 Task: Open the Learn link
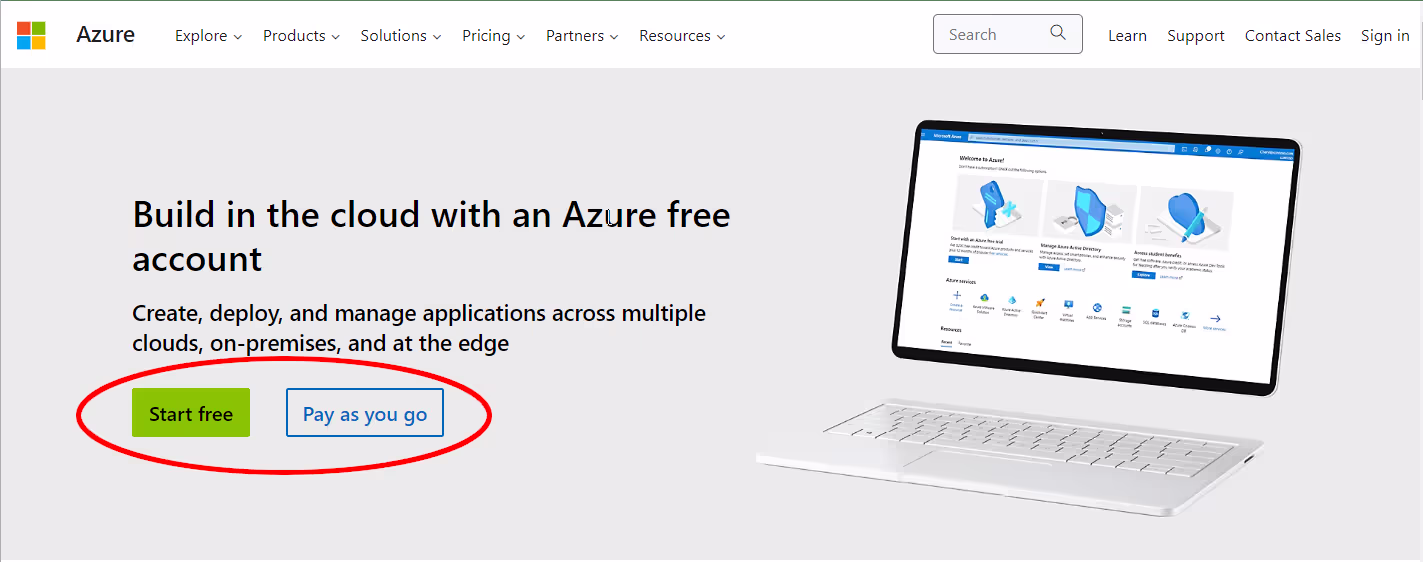(x=1127, y=35)
